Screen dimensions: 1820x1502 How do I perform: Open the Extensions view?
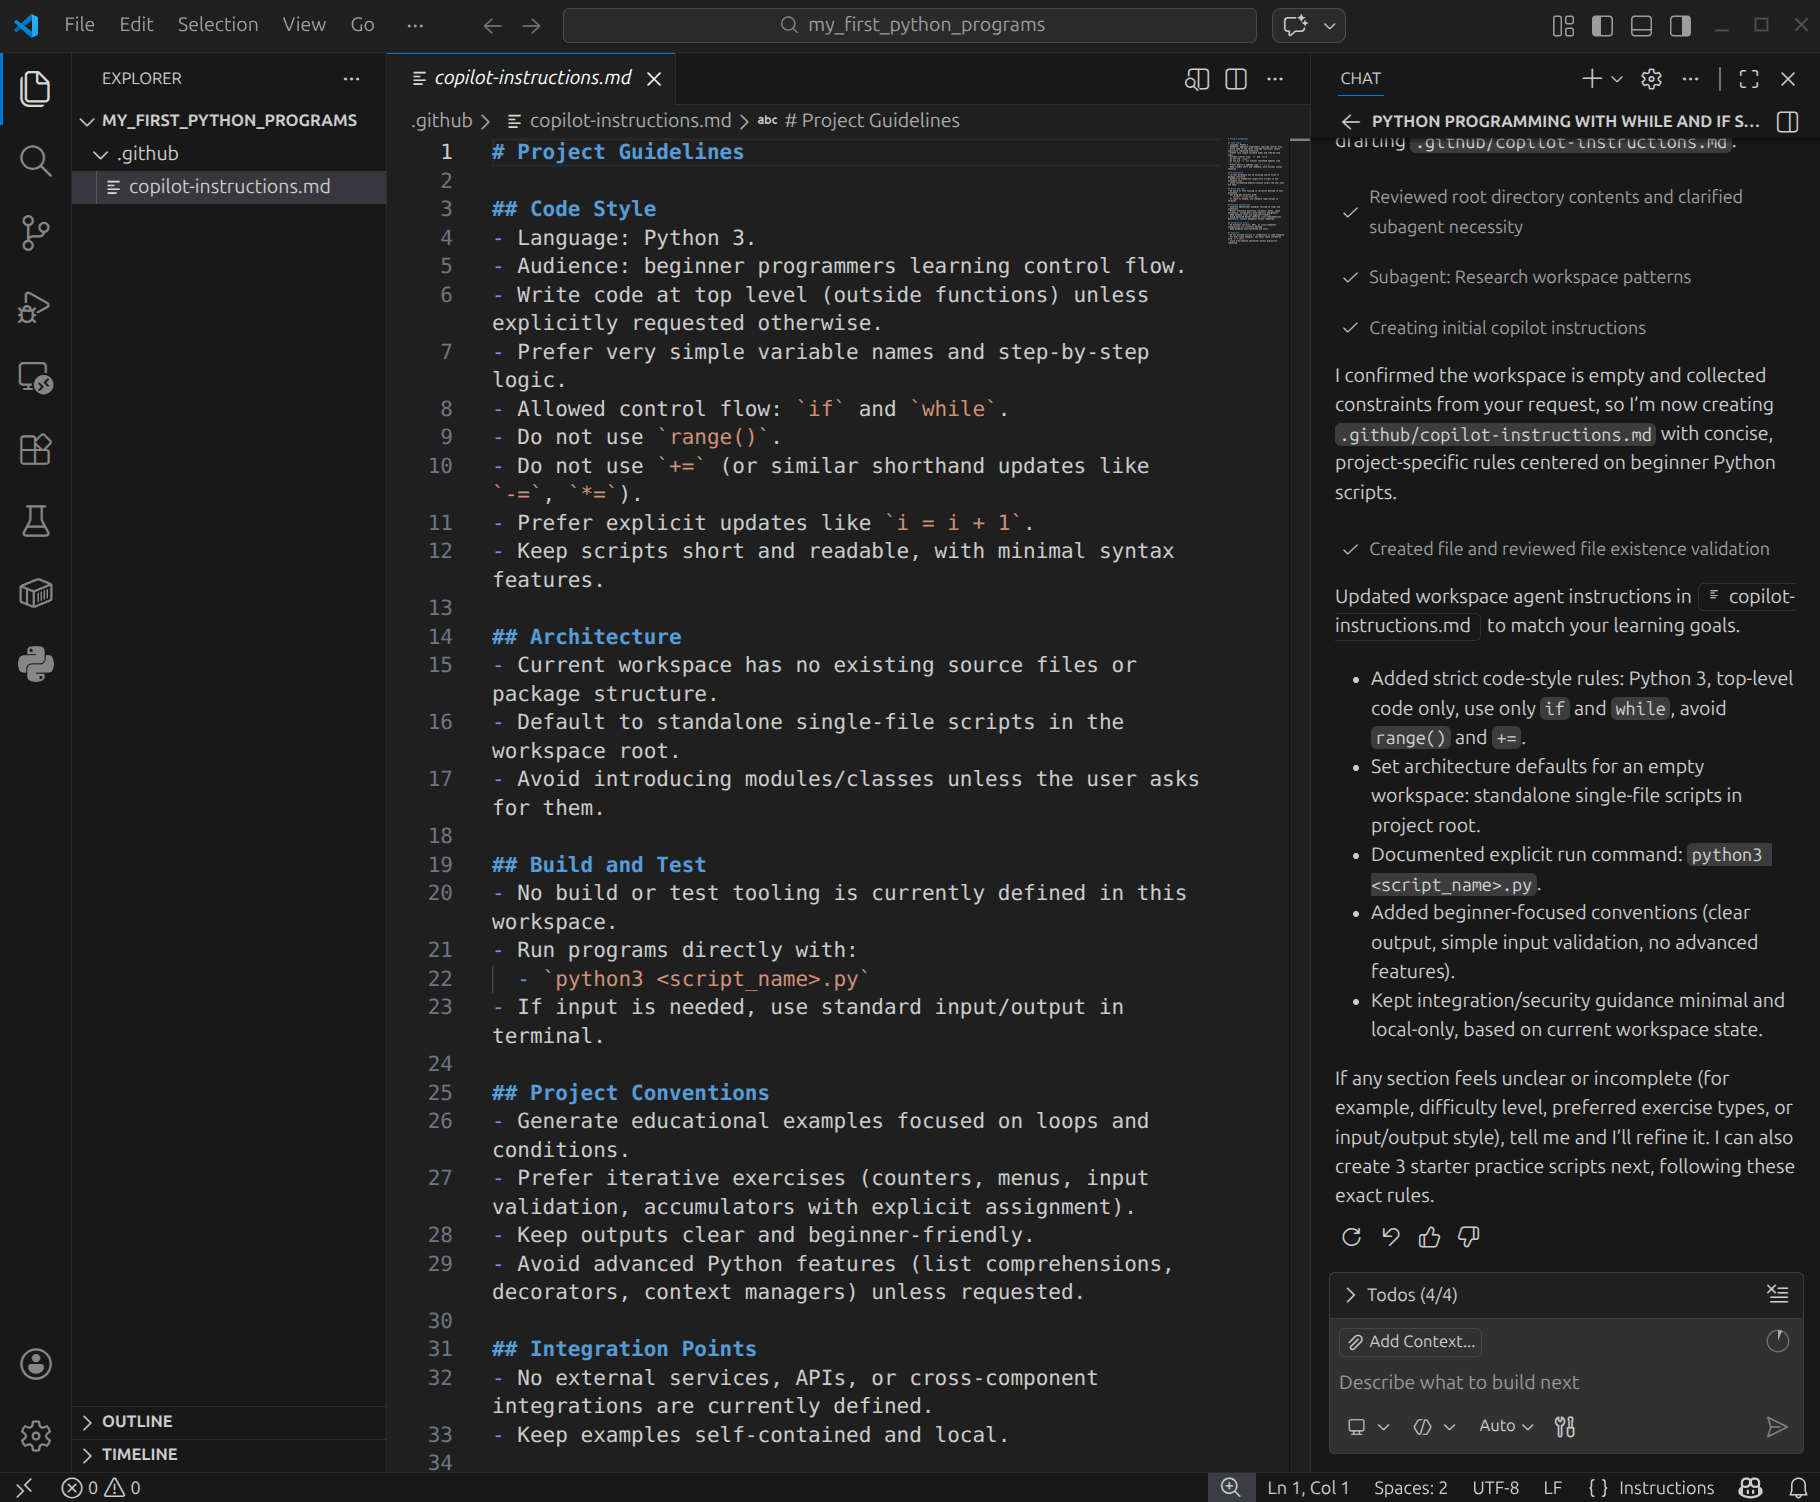point(35,450)
